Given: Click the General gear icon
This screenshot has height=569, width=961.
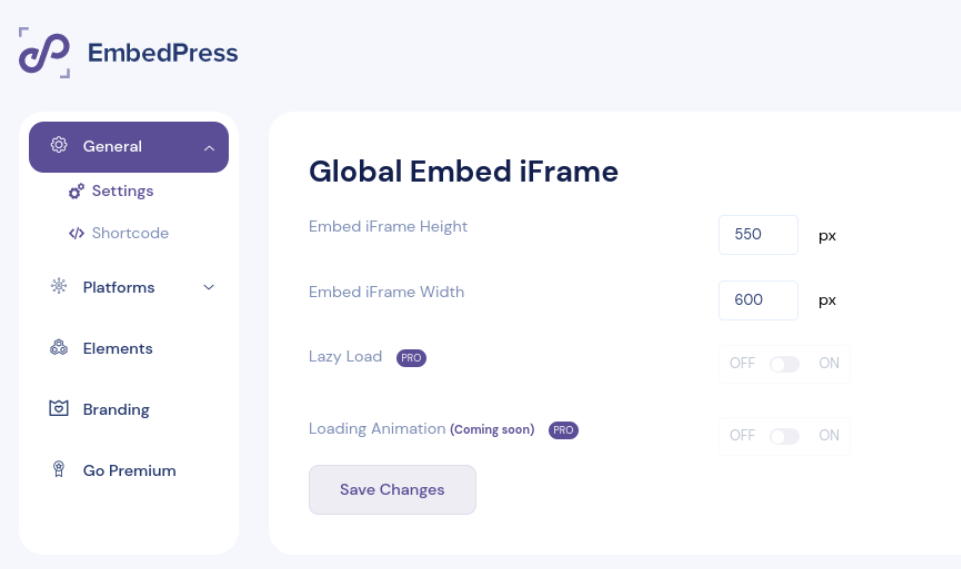Looking at the screenshot, I should (59, 146).
